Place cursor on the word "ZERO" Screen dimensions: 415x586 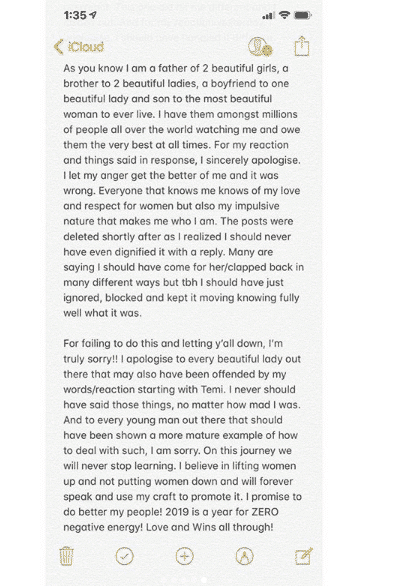(x=264, y=512)
